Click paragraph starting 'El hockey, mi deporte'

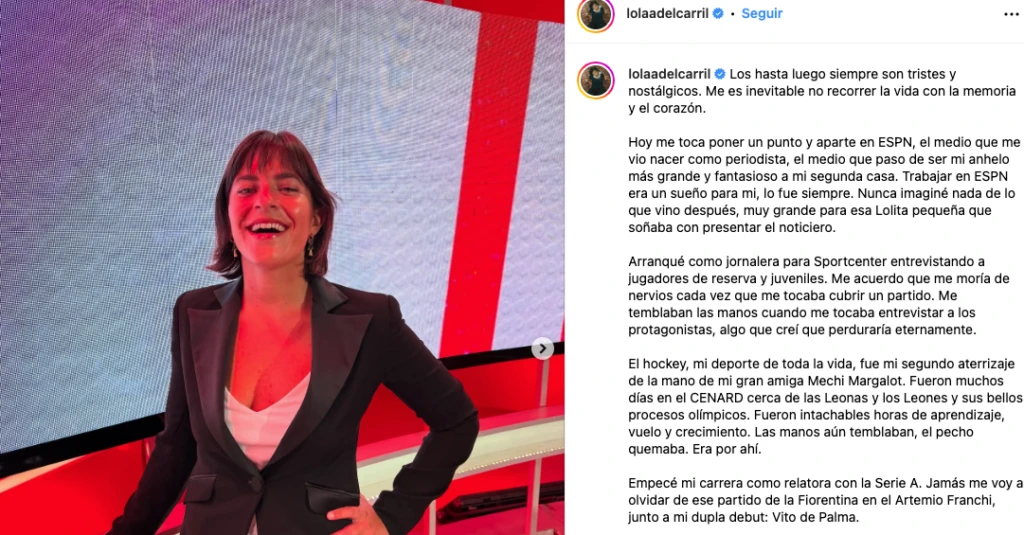(825, 406)
